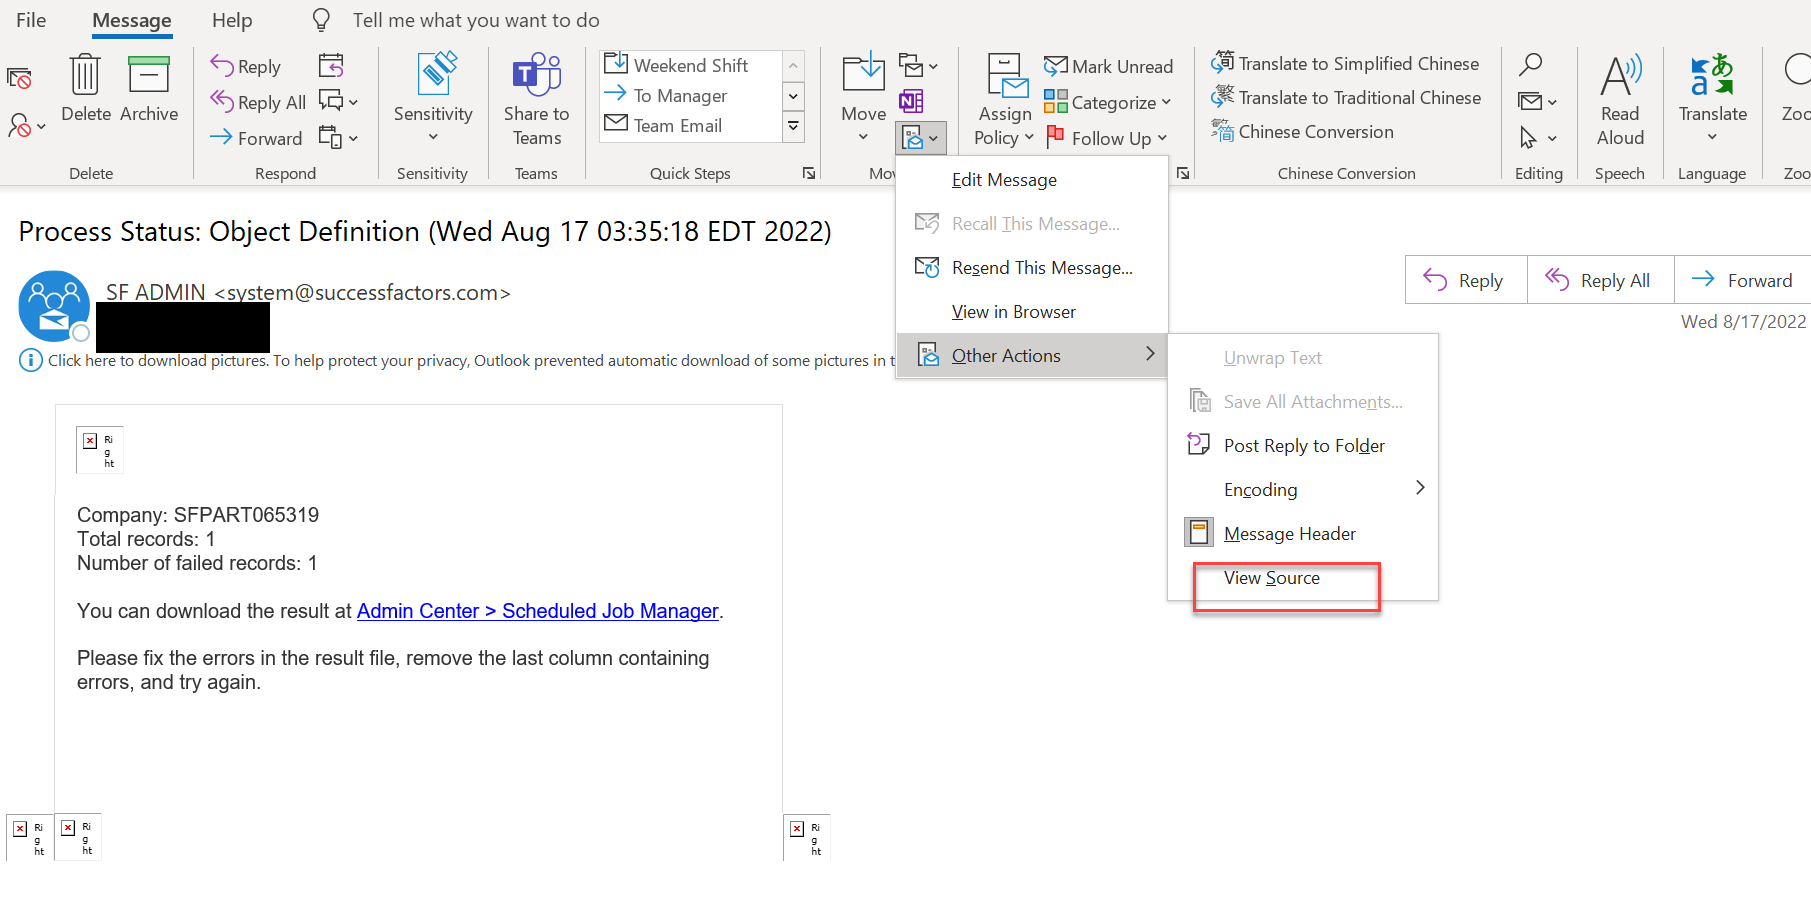Choose View Source in submenu

point(1303,578)
